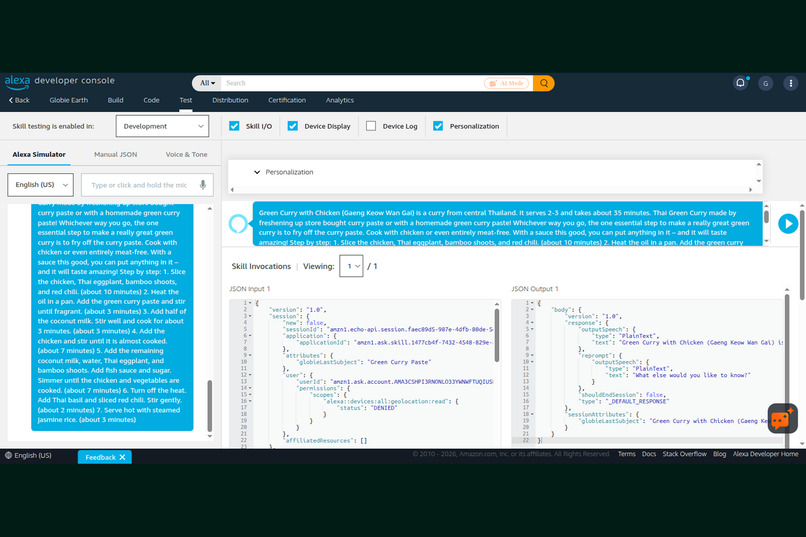Click the personalization panel scroll-left arrow
Image resolution: width=806 pixels, height=537 pixels.
click(232, 190)
